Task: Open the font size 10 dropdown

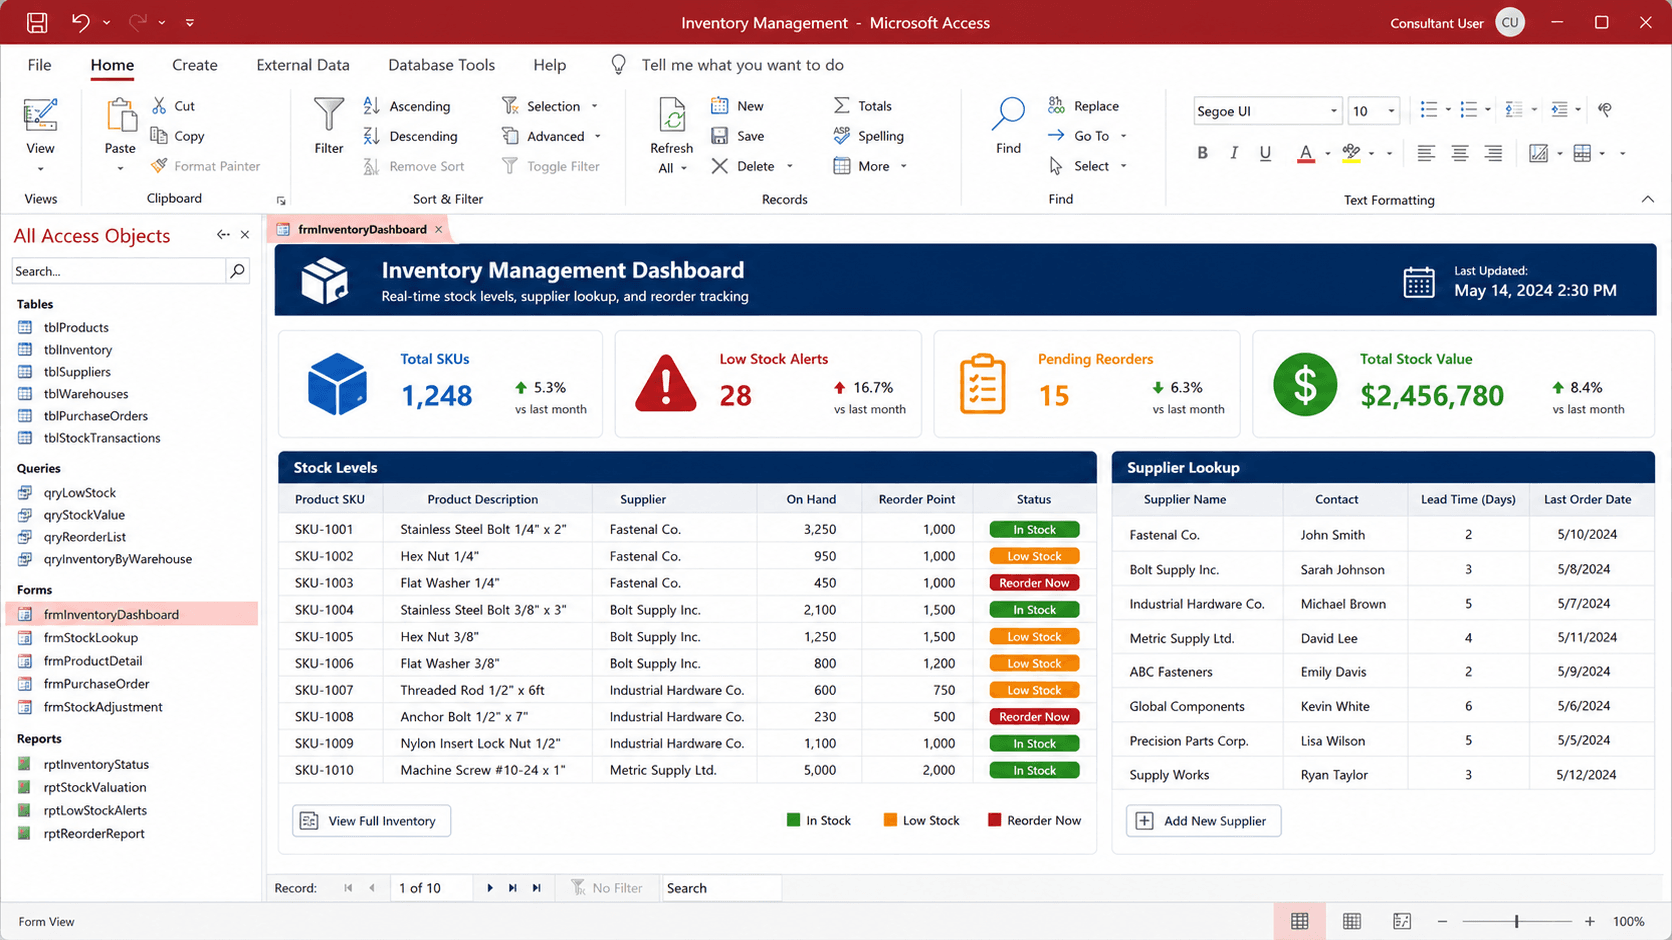Action: [1391, 111]
